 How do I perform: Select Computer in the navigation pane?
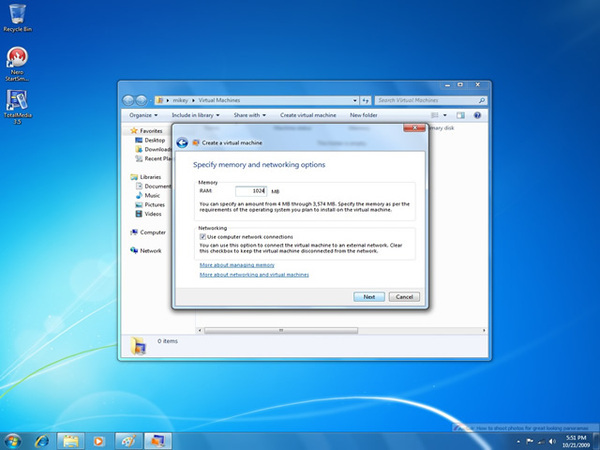148,232
